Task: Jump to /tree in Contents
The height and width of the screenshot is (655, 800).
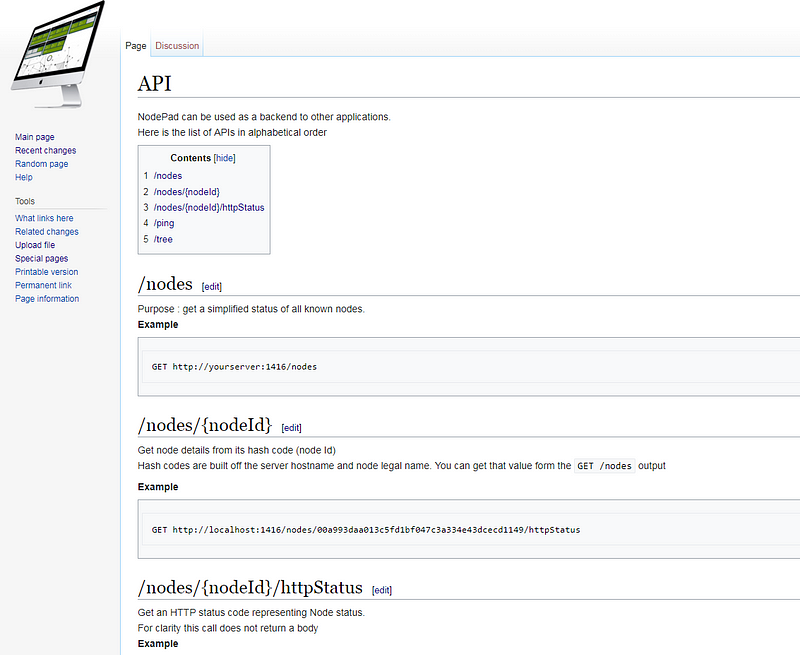Action: (163, 239)
